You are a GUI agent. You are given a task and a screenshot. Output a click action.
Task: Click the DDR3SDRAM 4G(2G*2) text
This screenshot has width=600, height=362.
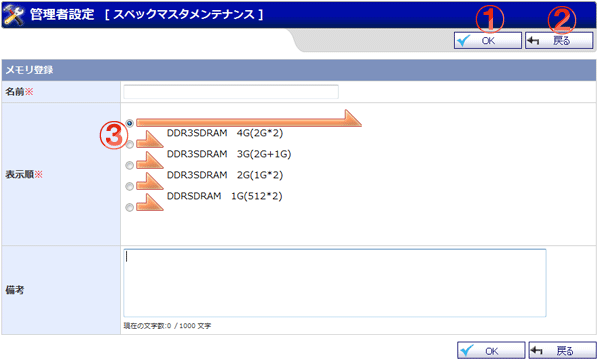point(225,133)
